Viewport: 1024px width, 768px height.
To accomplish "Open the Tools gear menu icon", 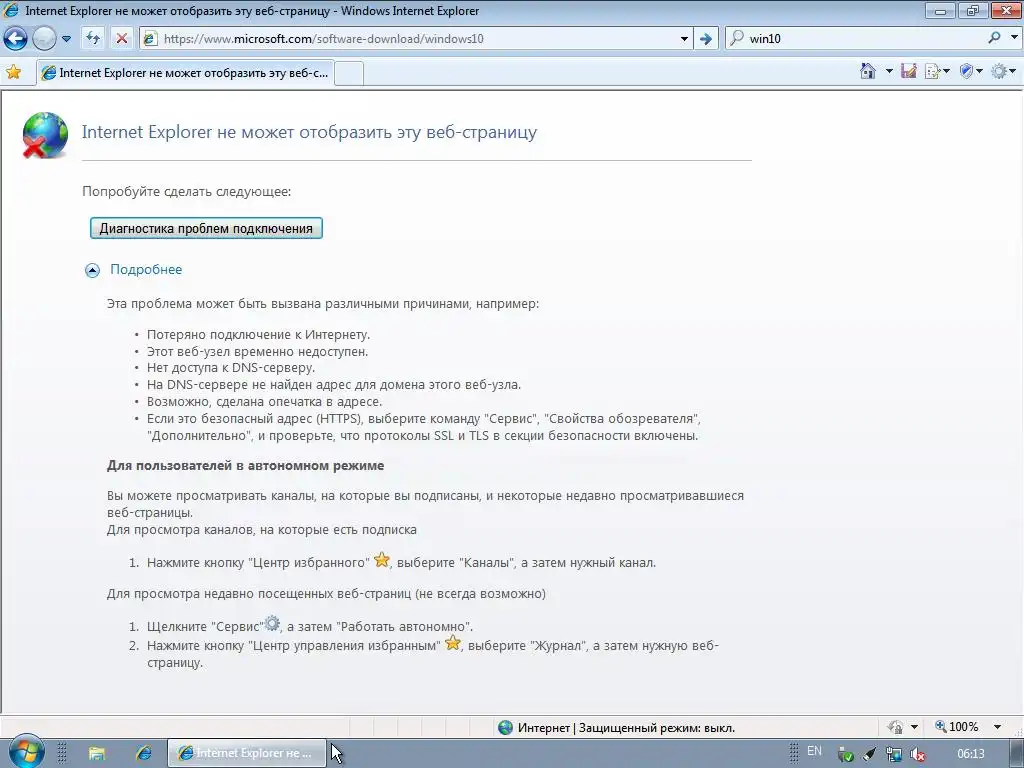I will [999, 71].
